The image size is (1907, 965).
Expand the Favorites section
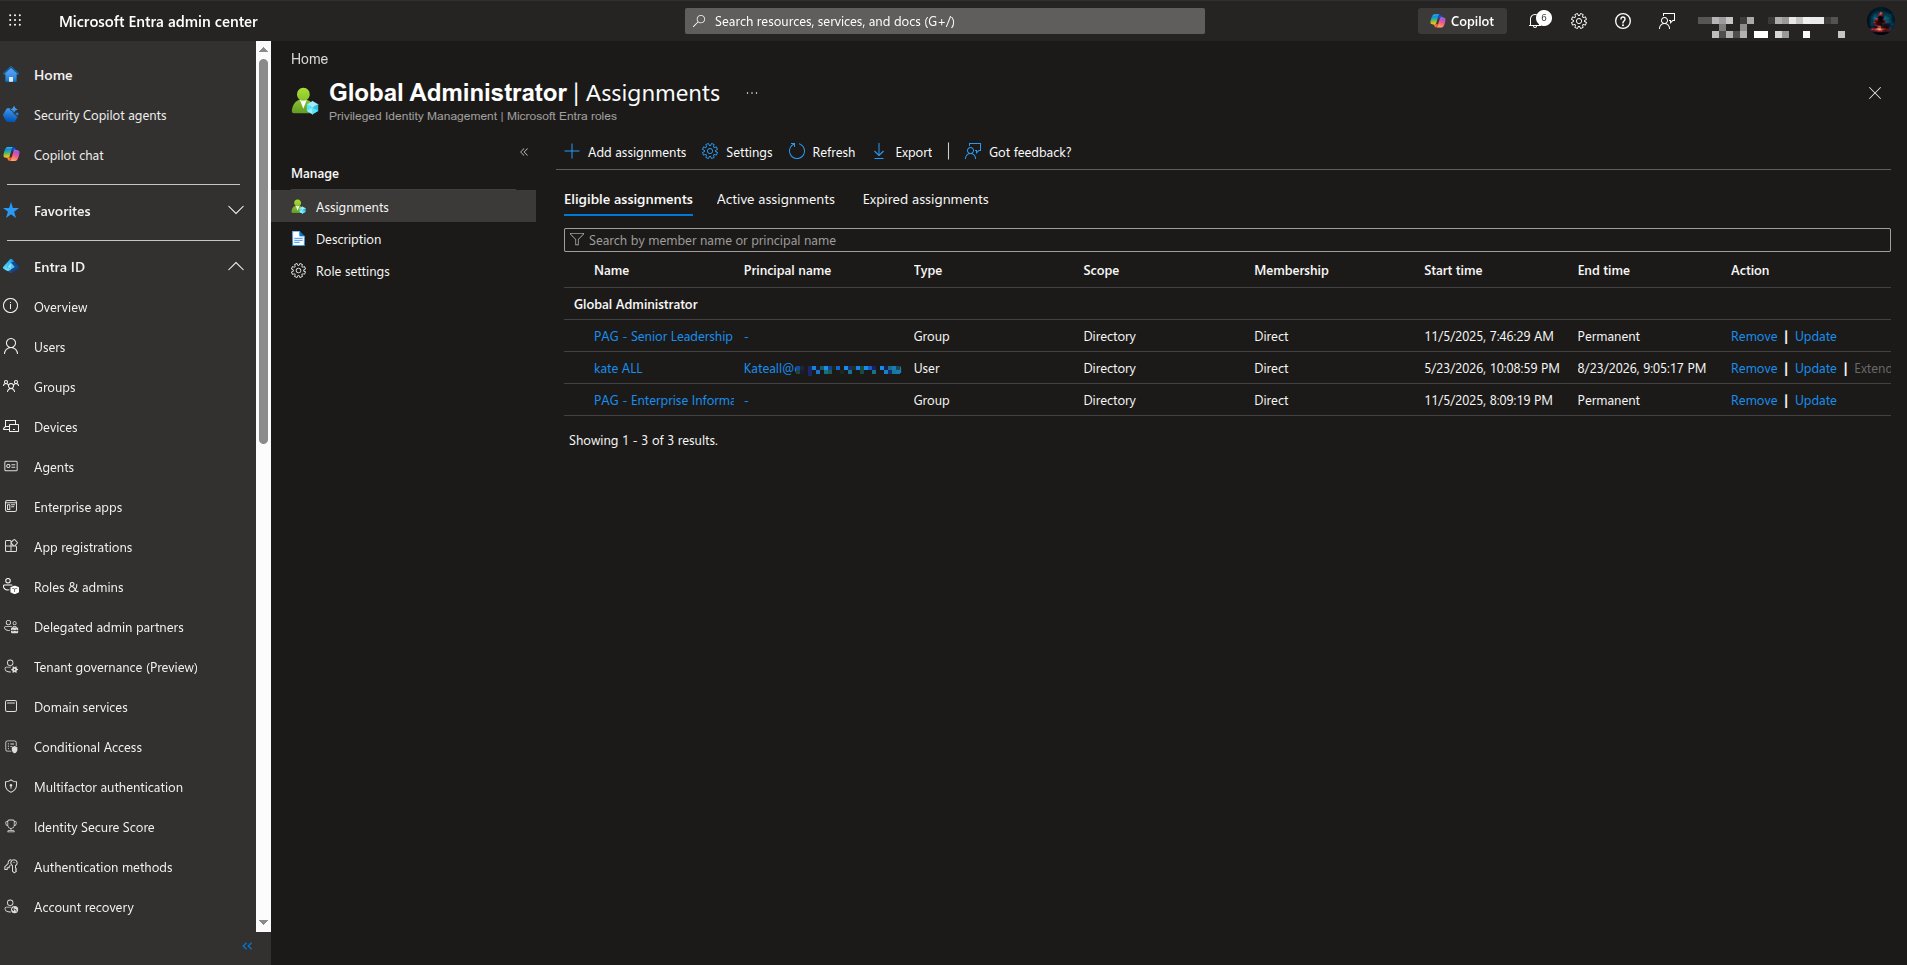(236, 211)
